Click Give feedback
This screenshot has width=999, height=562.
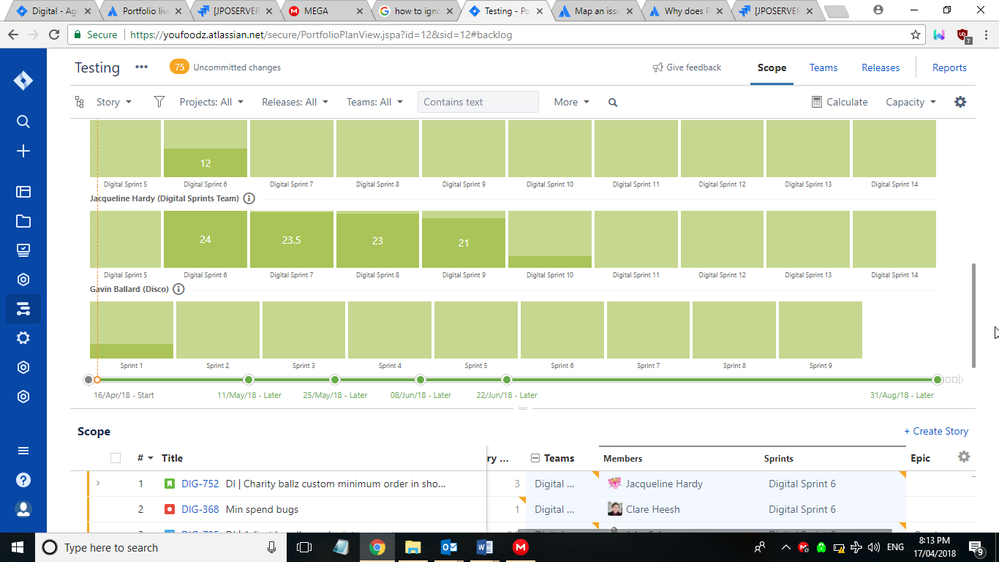[x=687, y=68]
